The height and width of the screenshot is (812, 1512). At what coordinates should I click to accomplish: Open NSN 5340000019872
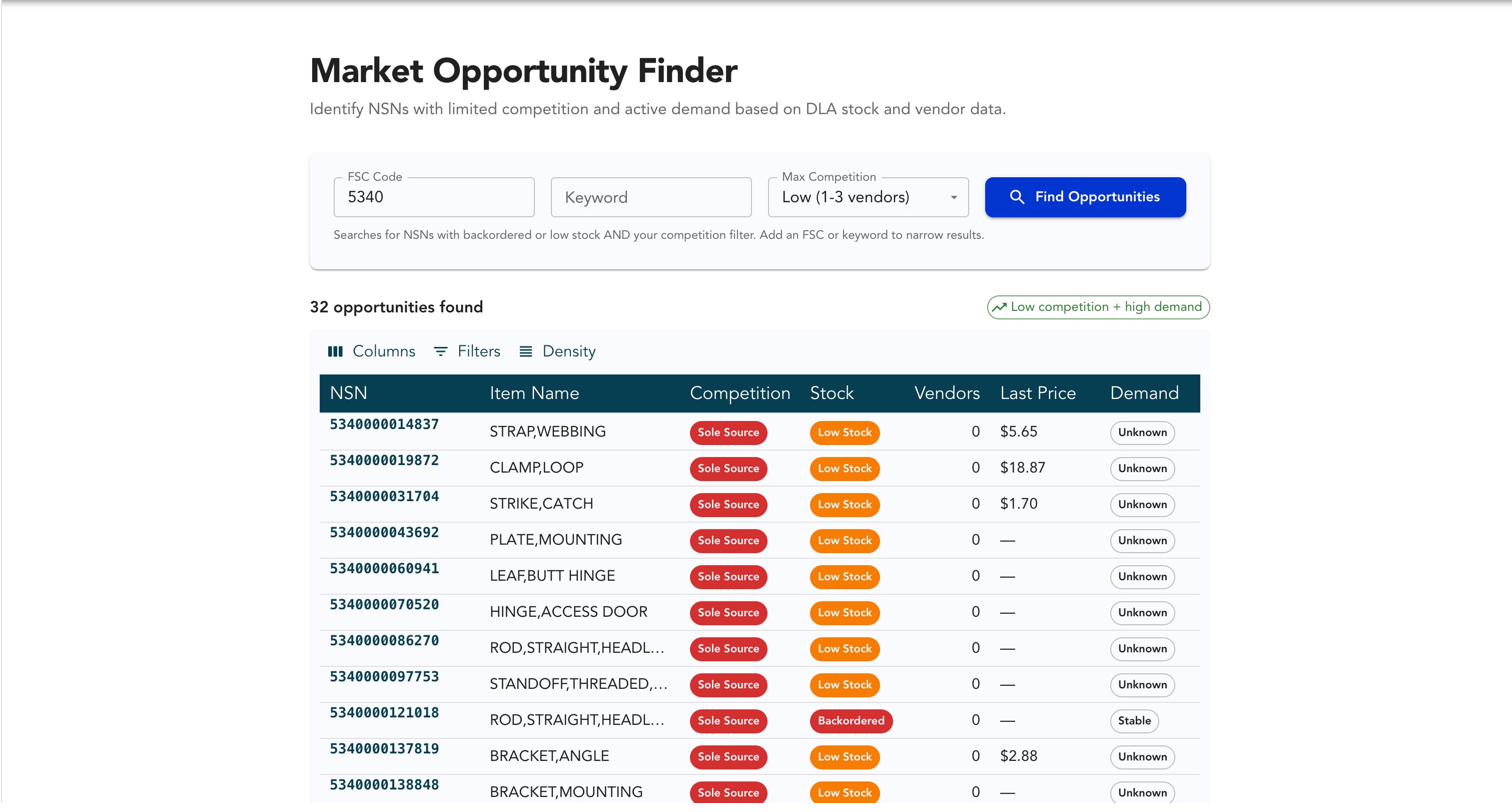tap(384, 460)
